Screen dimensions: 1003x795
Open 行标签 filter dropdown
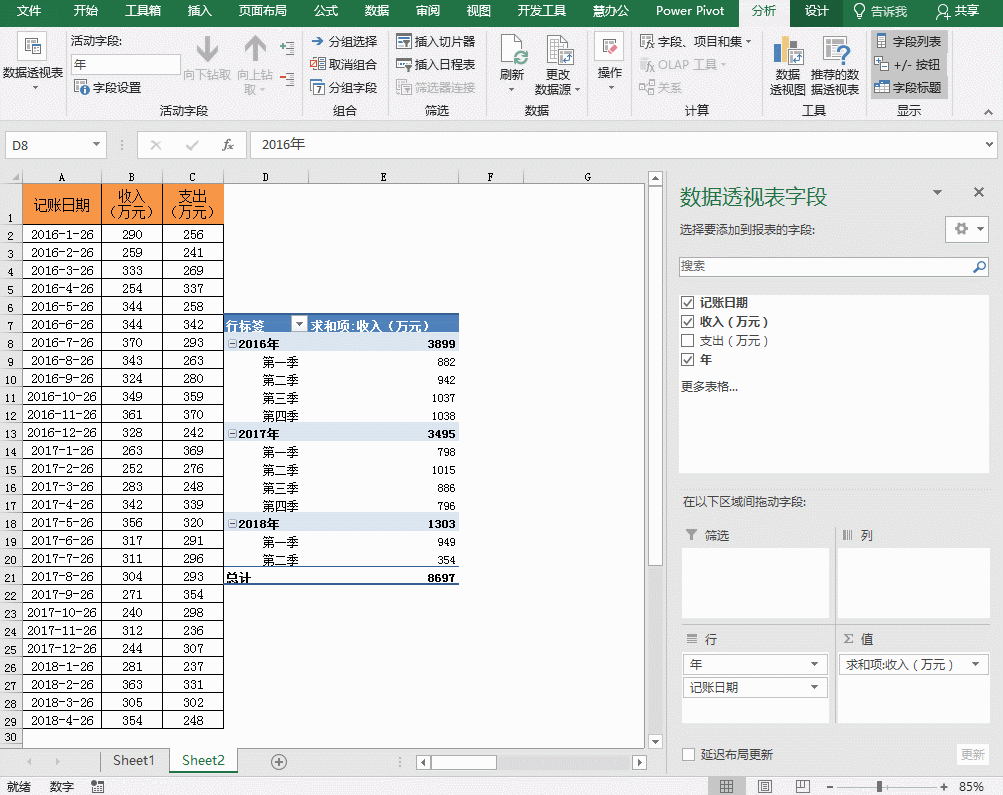[299, 324]
